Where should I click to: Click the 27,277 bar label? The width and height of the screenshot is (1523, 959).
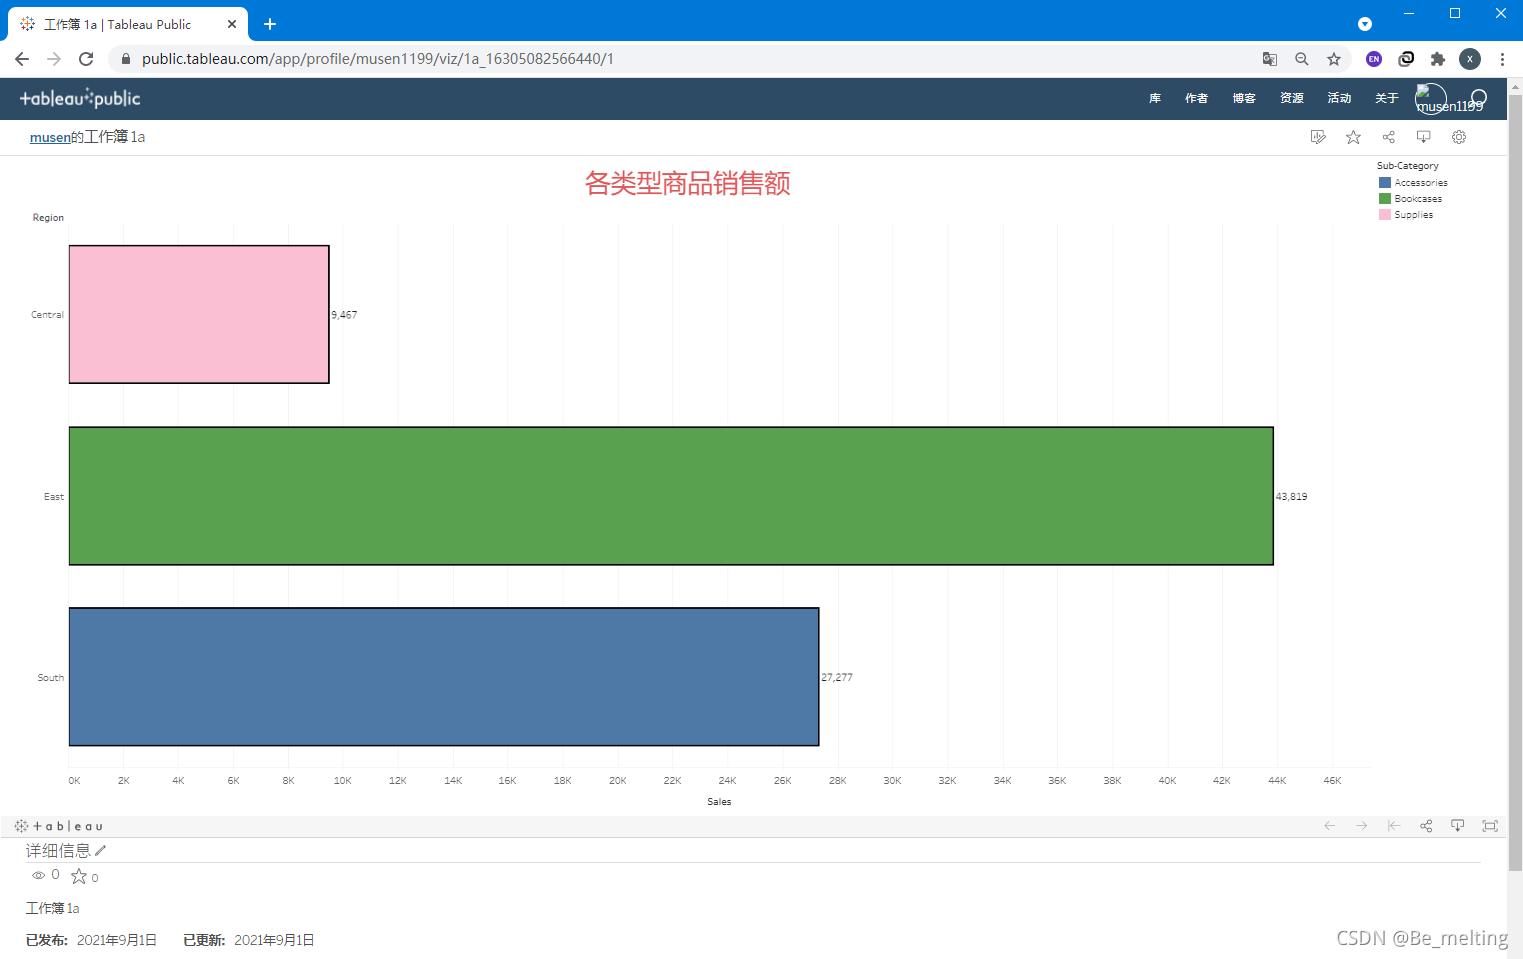[x=837, y=677]
